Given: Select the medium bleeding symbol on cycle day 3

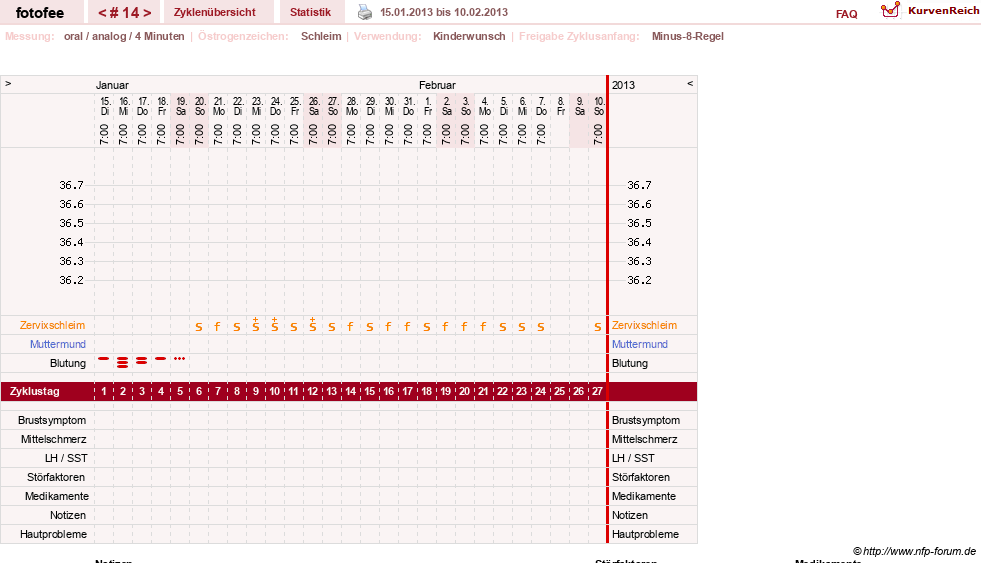Looking at the screenshot, I should point(141,360).
